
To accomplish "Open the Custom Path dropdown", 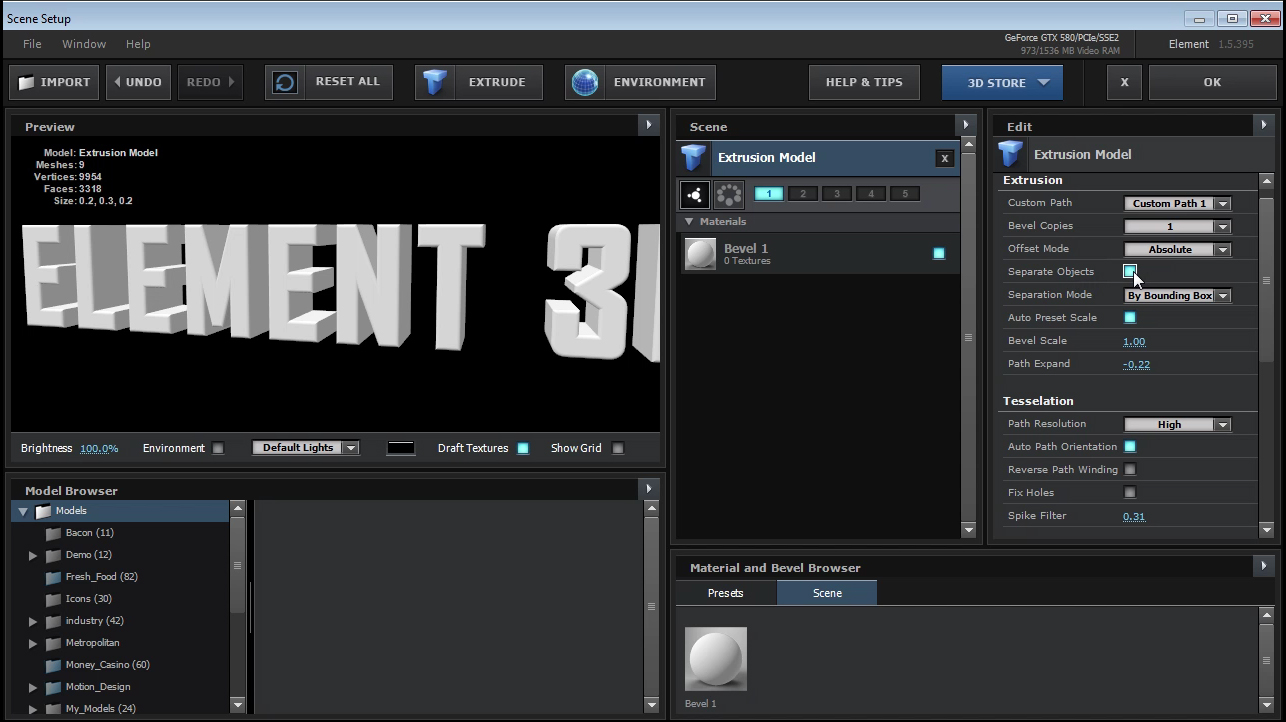I will pyautogui.click(x=1177, y=203).
